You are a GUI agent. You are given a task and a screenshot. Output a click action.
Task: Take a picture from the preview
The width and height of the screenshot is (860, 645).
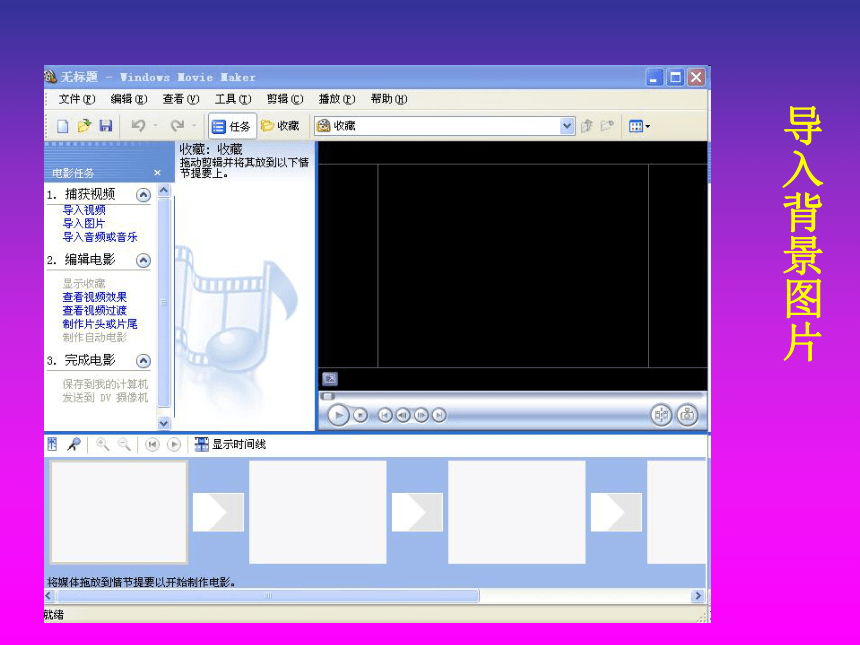pos(687,415)
